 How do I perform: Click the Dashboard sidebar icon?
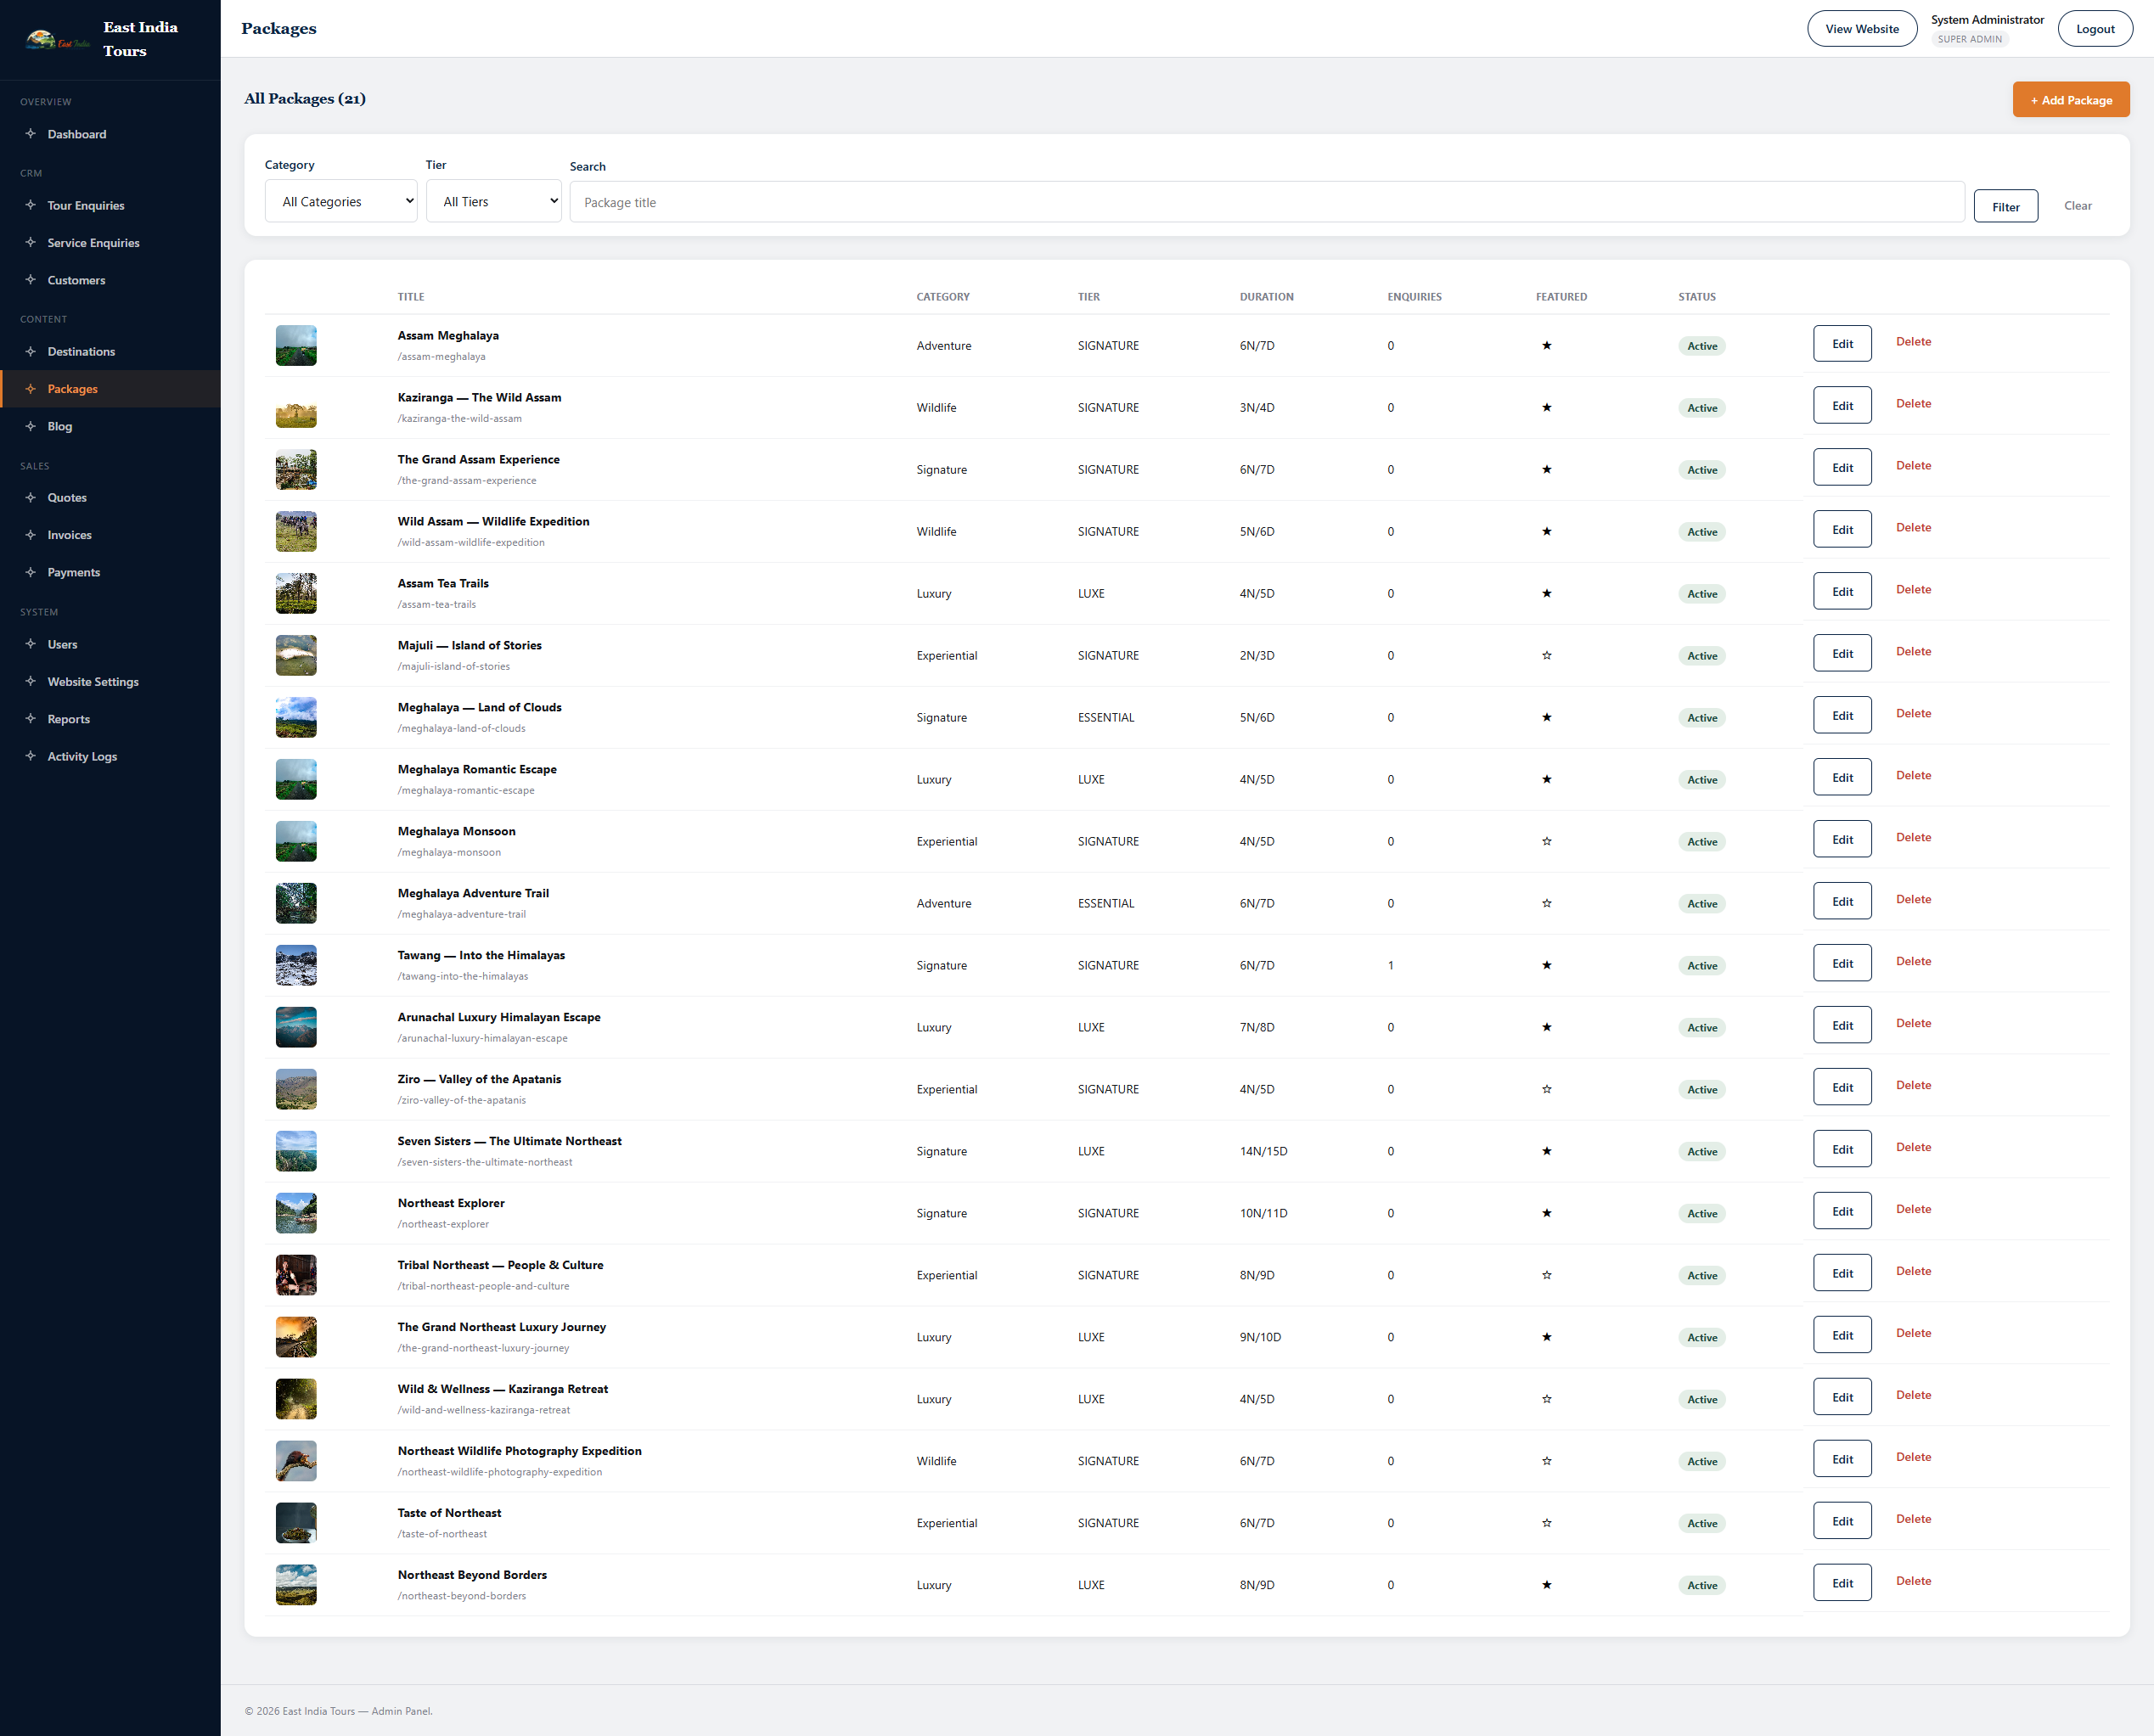31,134
